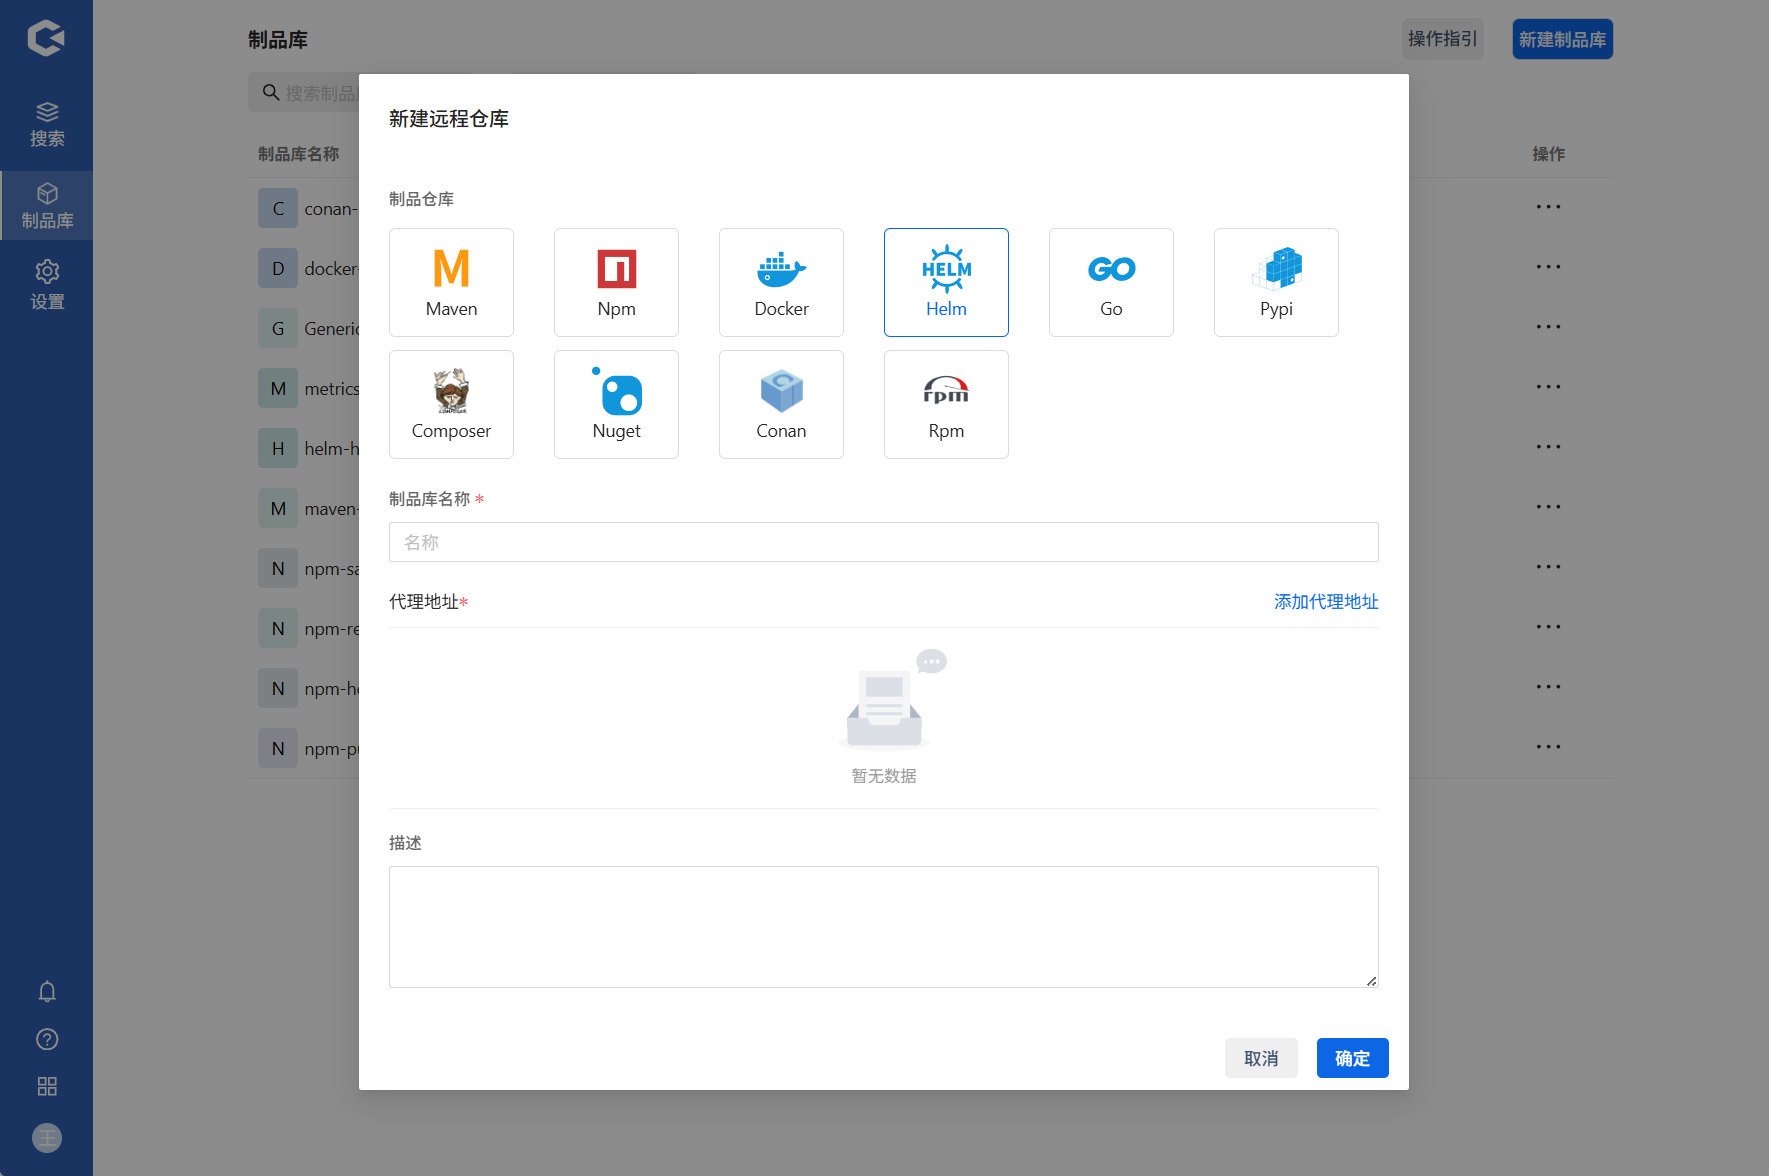Open the docker repository row
1769x1176 pixels.
(x=308, y=268)
